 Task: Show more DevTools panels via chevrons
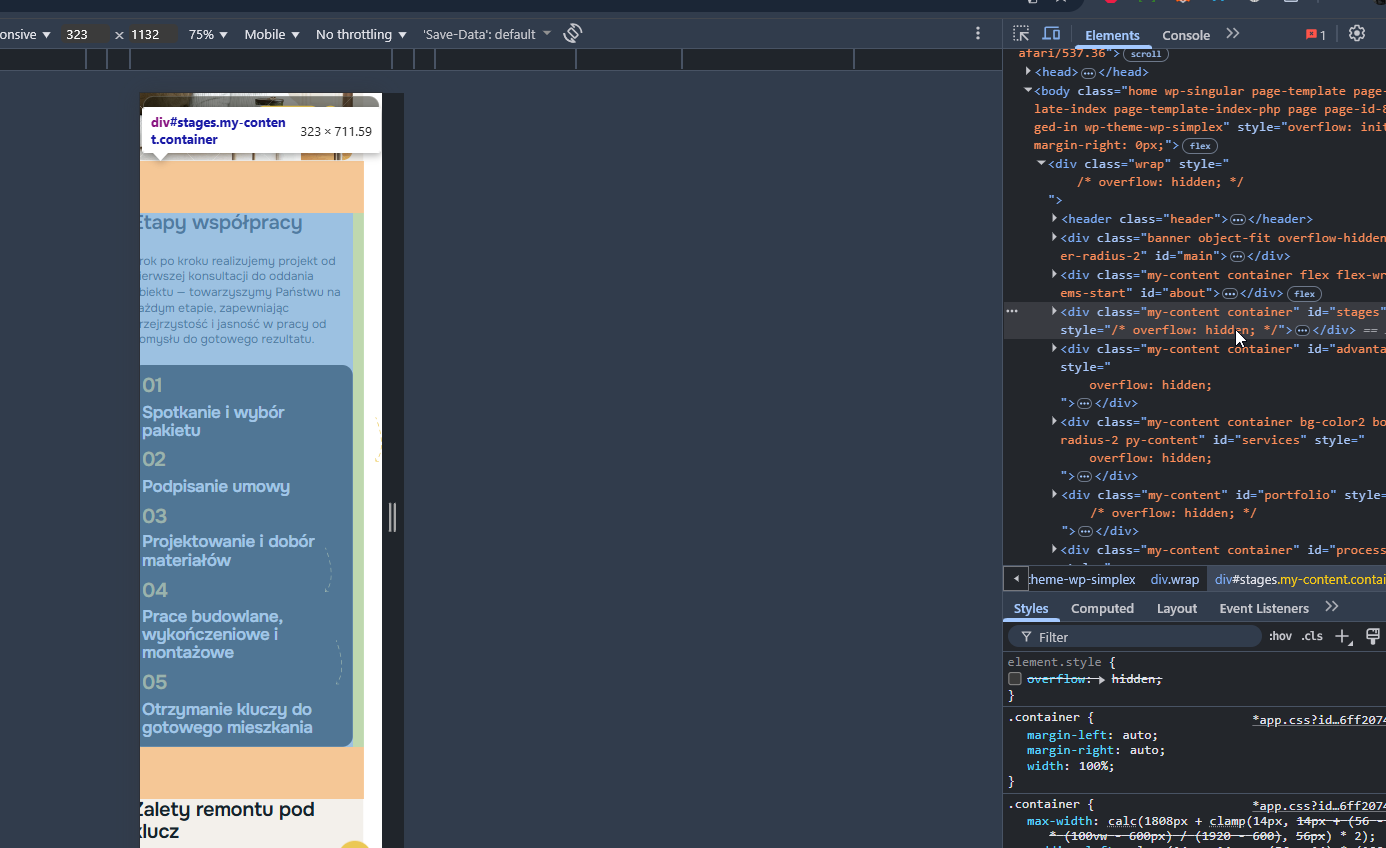point(1233,34)
